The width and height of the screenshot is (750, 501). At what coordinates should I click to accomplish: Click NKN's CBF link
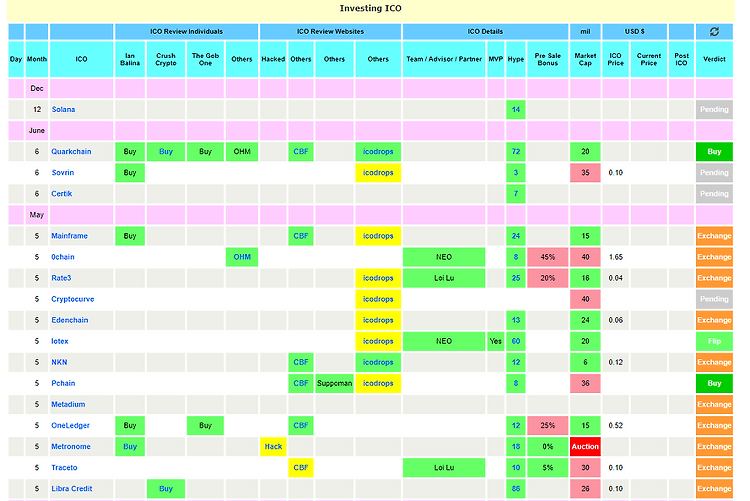(x=300, y=362)
